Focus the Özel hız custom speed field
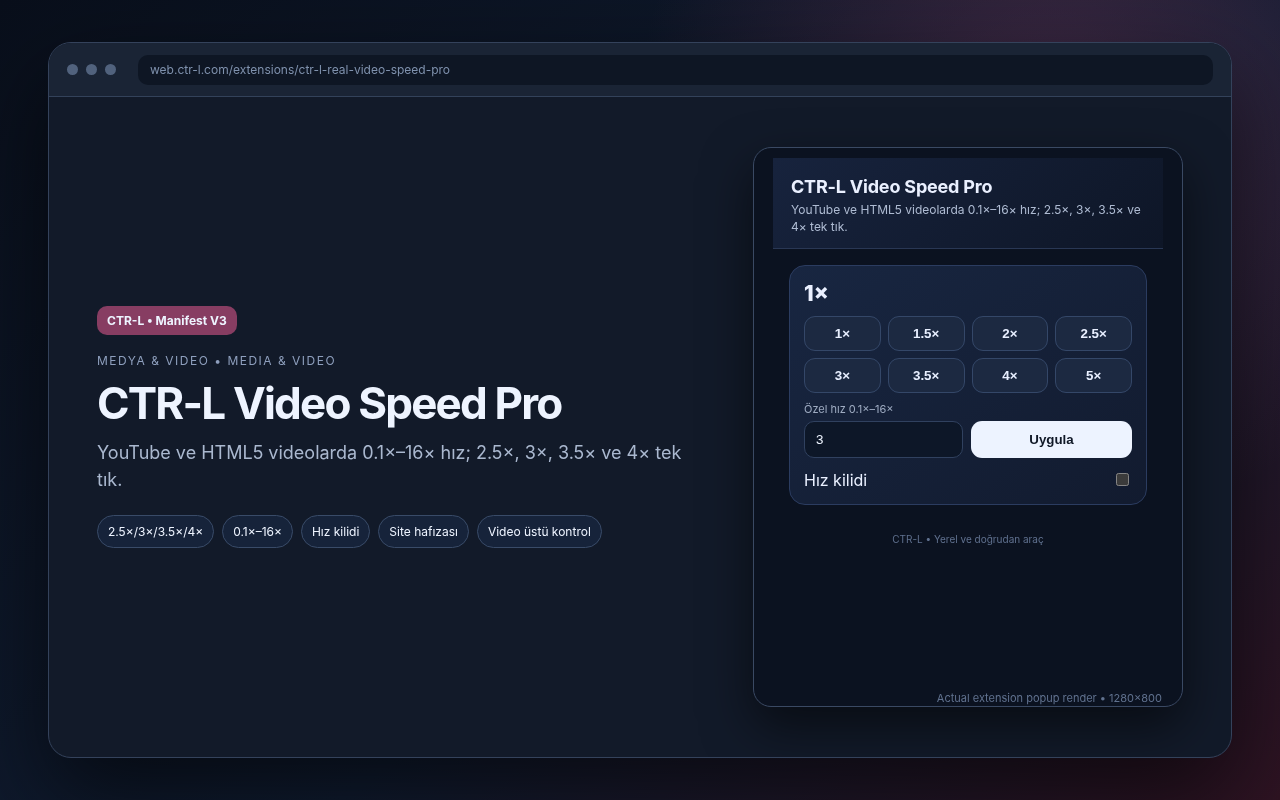The width and height of the screenshot is (1280, 800). 883,440
